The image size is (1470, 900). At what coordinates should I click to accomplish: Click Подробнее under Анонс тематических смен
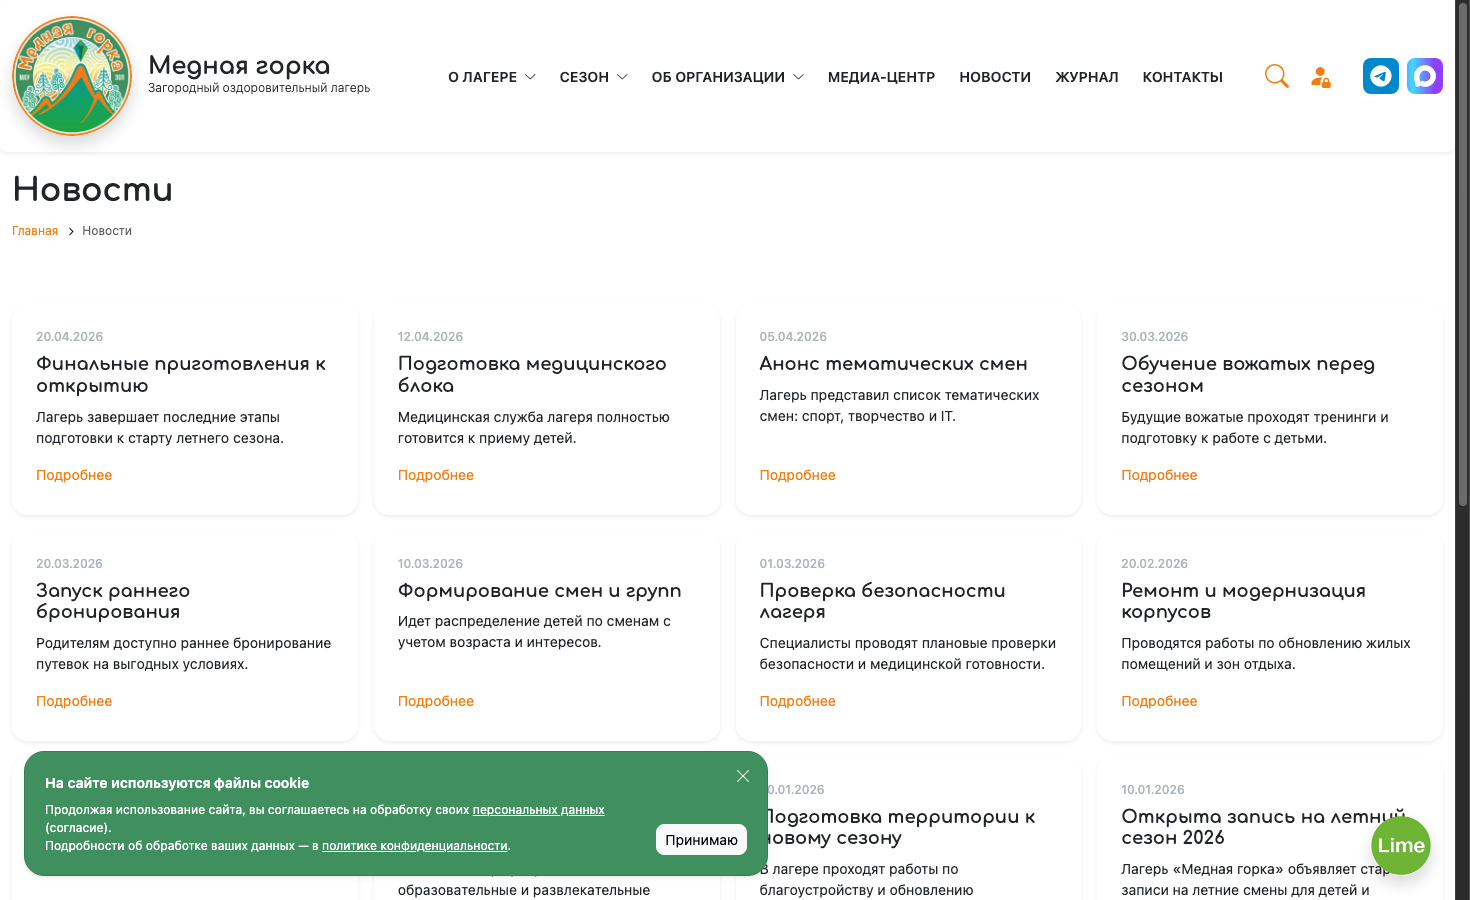pyautogui.click(x=797, y=475)
